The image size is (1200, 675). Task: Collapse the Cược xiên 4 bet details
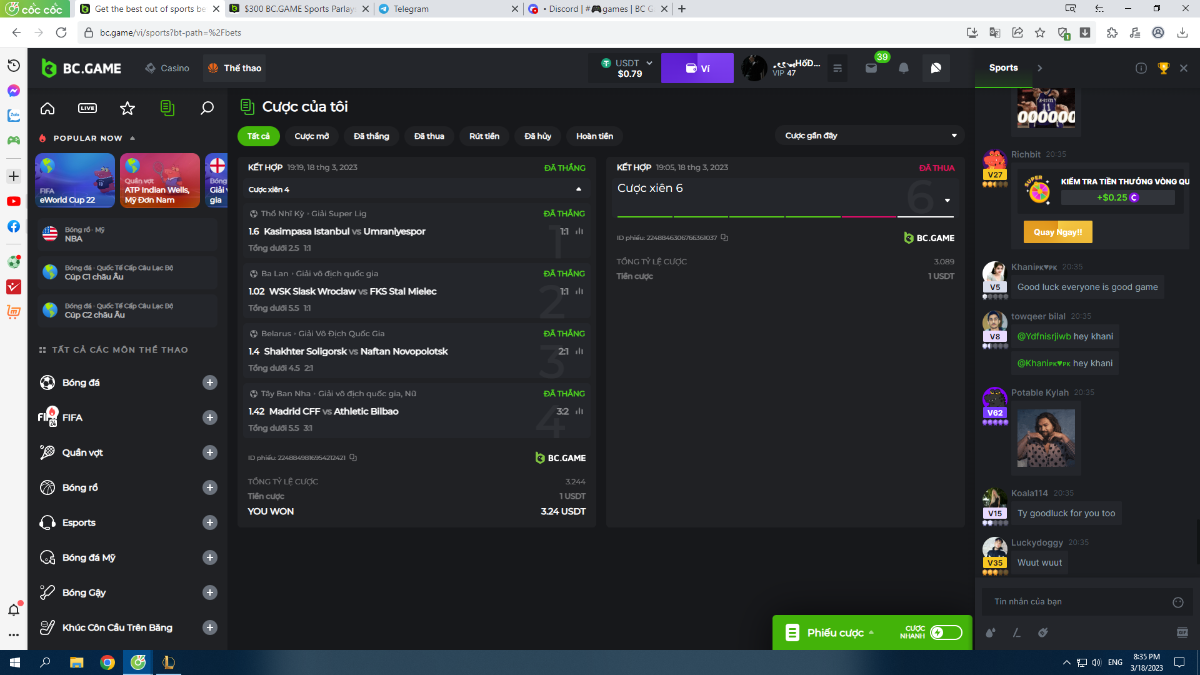(x=578, y=189)
